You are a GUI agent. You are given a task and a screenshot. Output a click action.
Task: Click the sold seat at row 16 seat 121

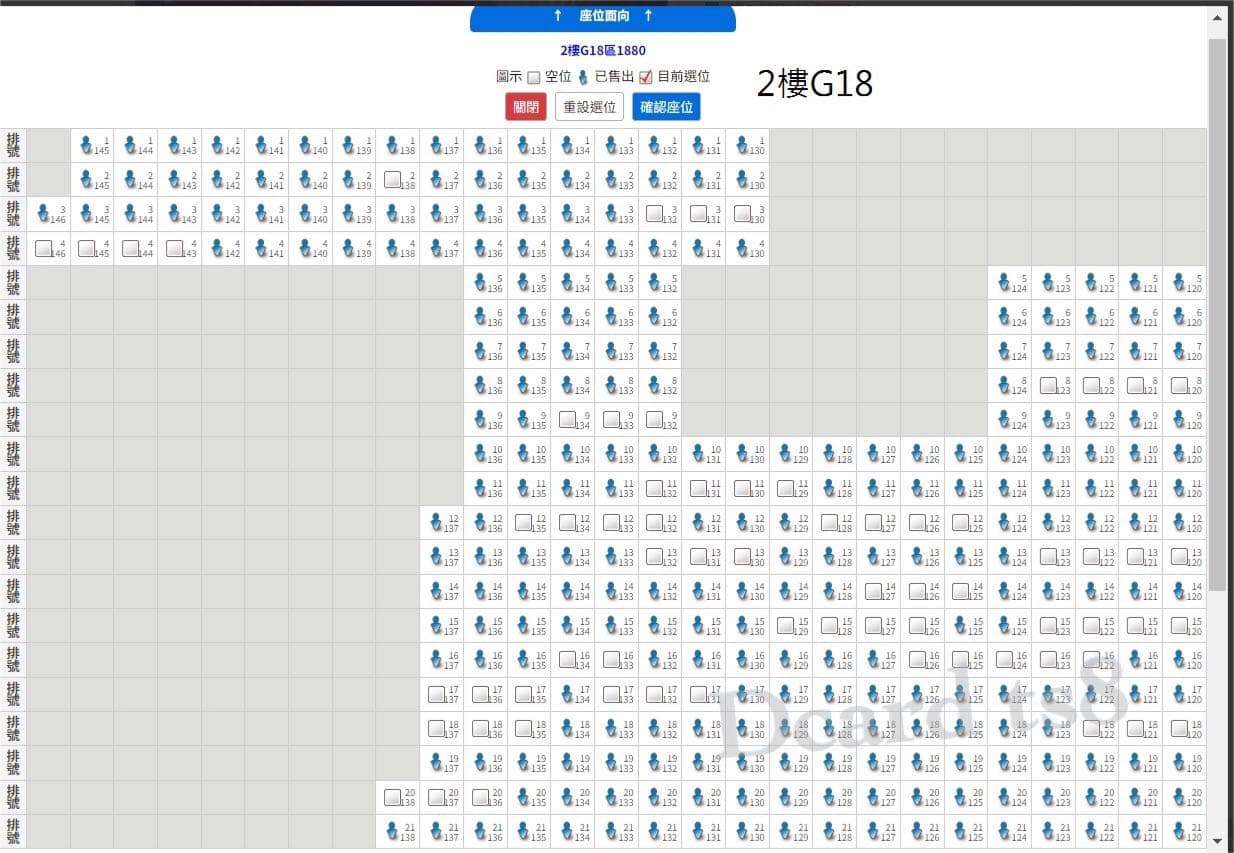coord(1135,659)
